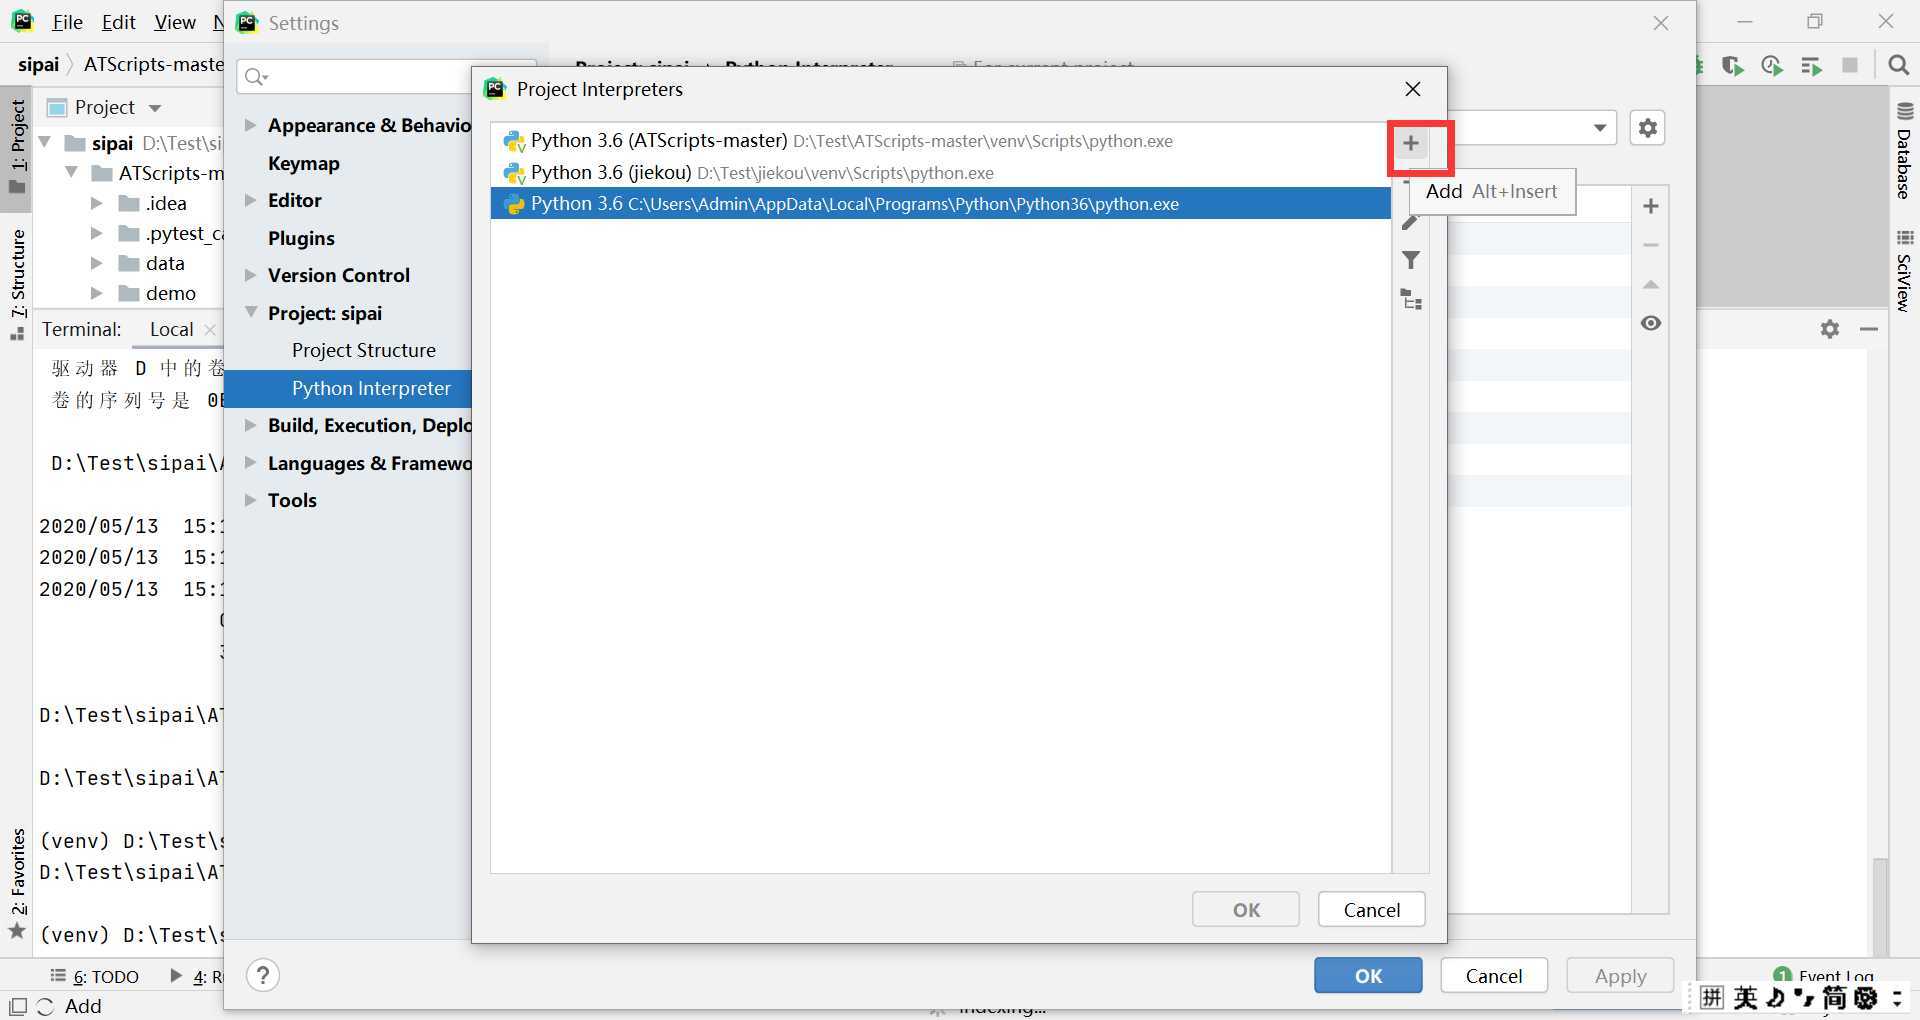
Task: Expand the Editor settings node
Action: click(251, 200)
